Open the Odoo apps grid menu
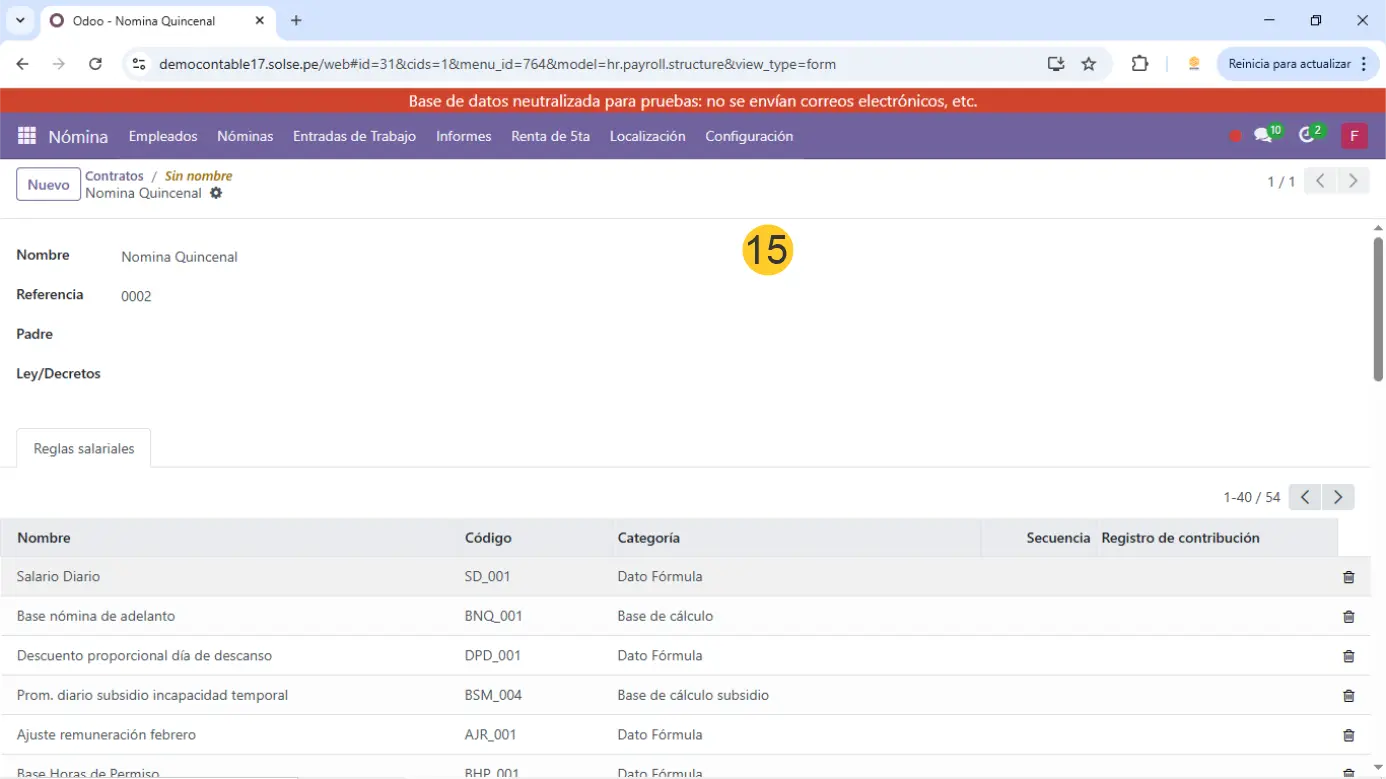Image resolution: width=1386 pixels, height=779 pixels. pyautogui.click(x=27, y=136)
